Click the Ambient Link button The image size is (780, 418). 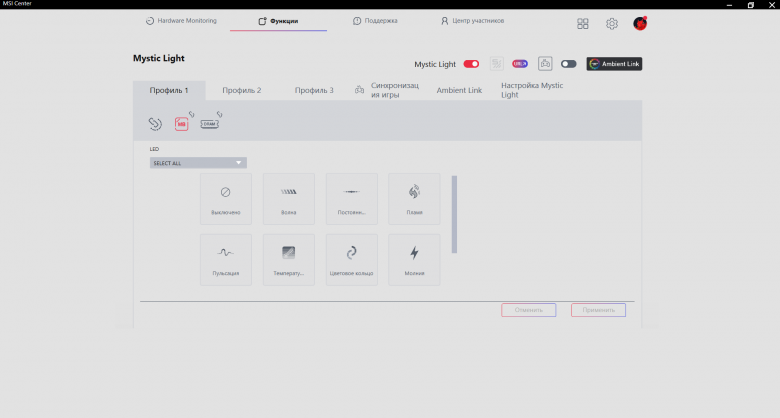pyautogui.click(x=614, y=64)
